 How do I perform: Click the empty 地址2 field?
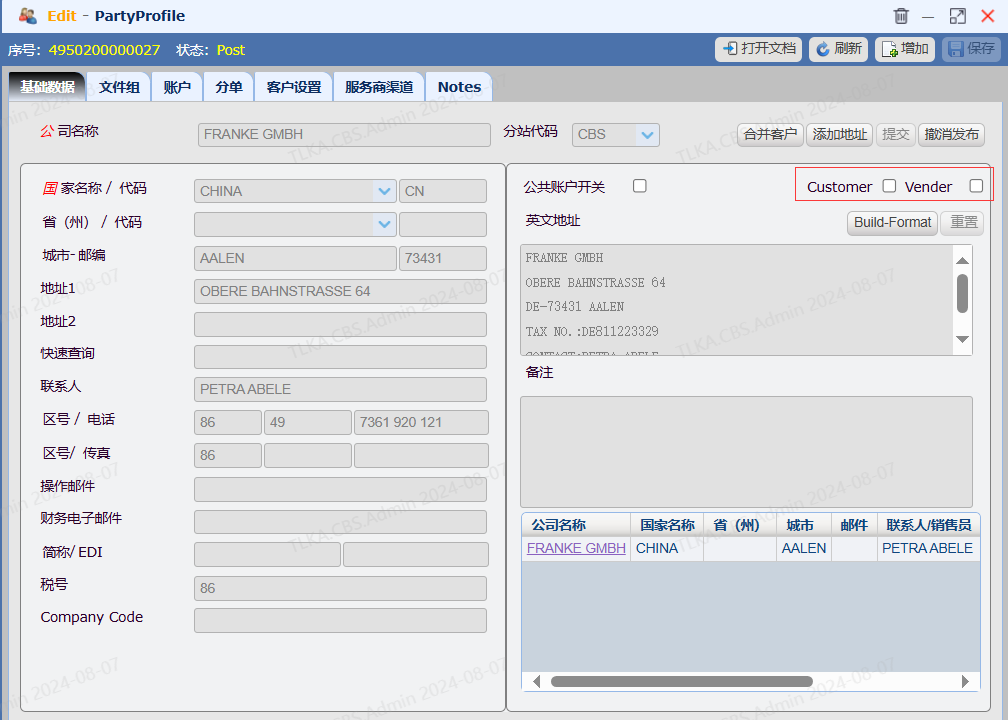pos(340,324)
